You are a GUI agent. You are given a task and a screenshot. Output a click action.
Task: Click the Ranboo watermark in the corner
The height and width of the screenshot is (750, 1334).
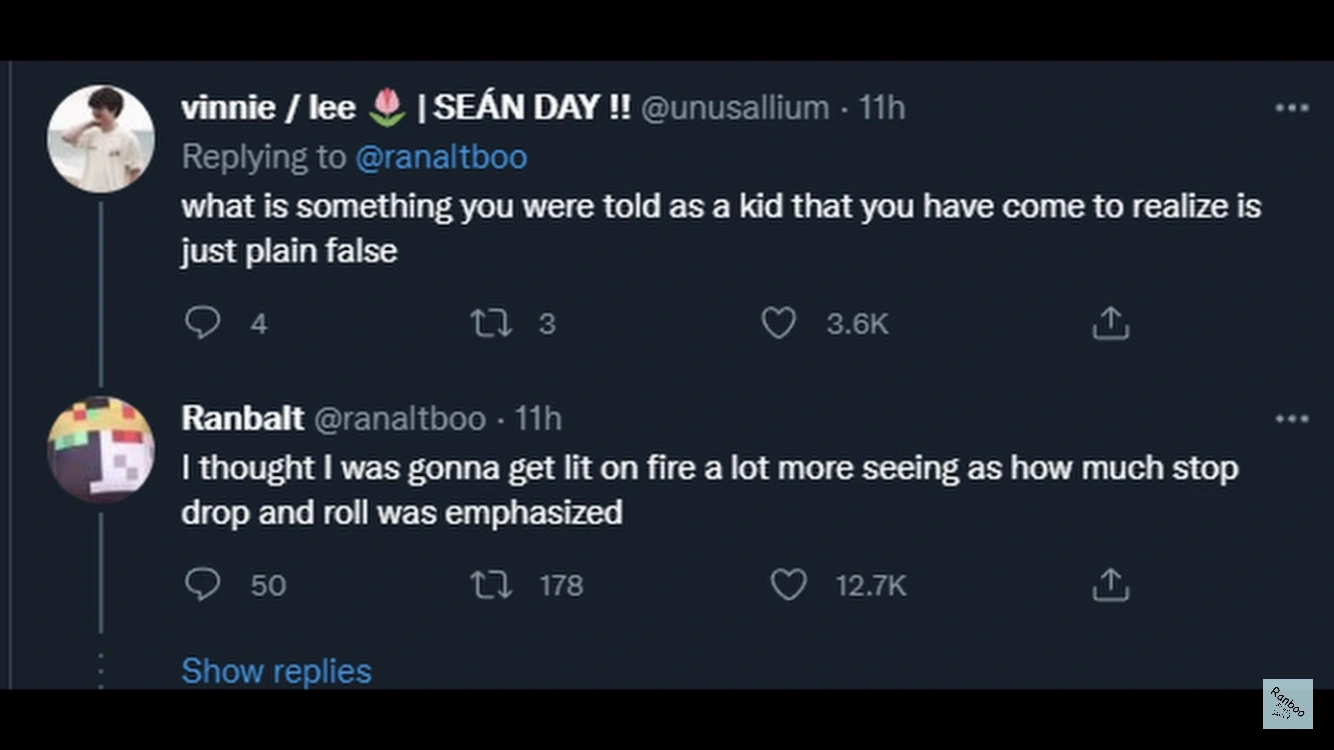point(1287,704)
